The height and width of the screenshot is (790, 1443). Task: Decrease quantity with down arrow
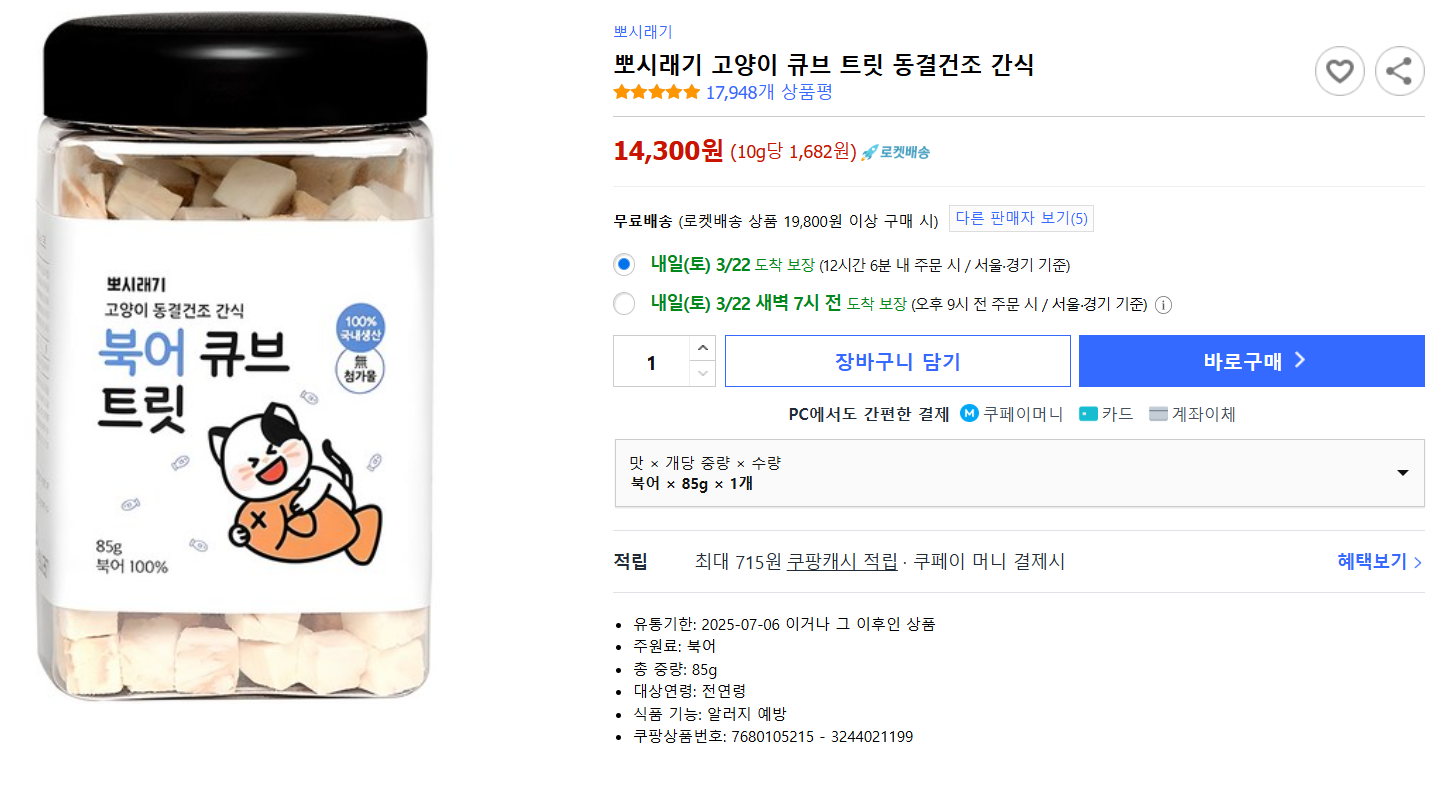pyautogui.click(x=703, y=373)
